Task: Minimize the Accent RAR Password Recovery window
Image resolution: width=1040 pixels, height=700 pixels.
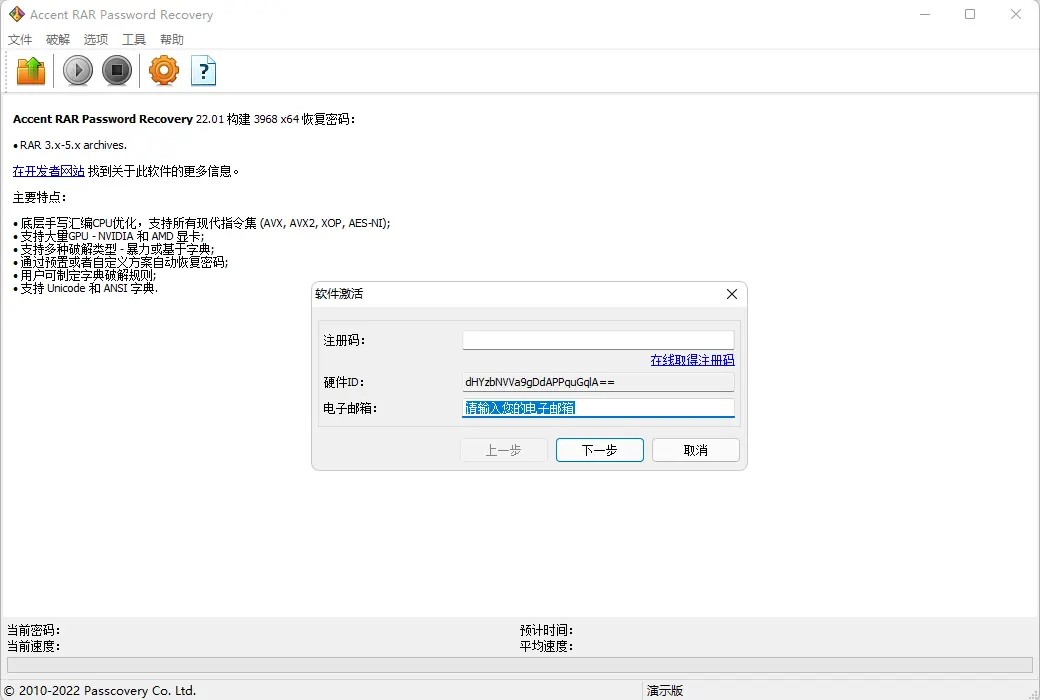Action: 925,14
